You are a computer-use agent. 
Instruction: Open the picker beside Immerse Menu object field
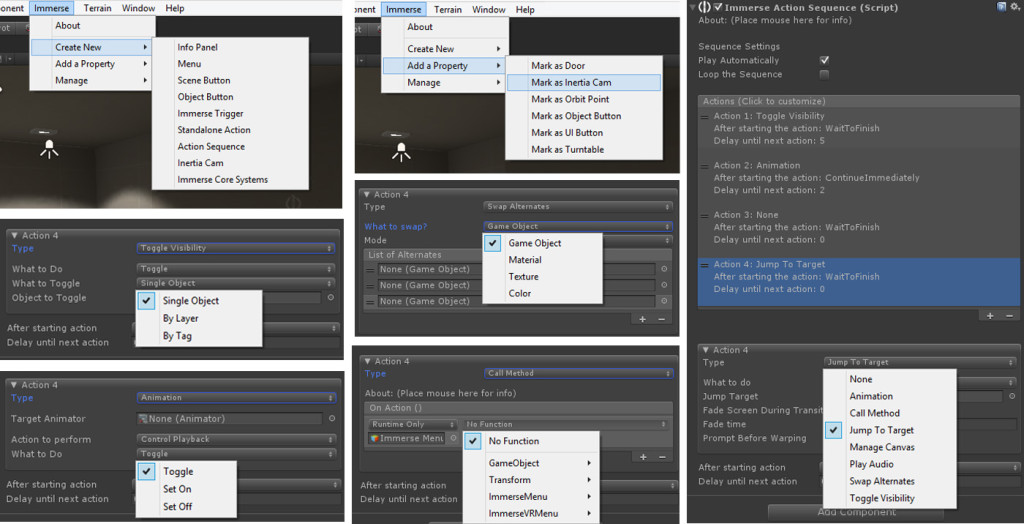tap(454, 438)
